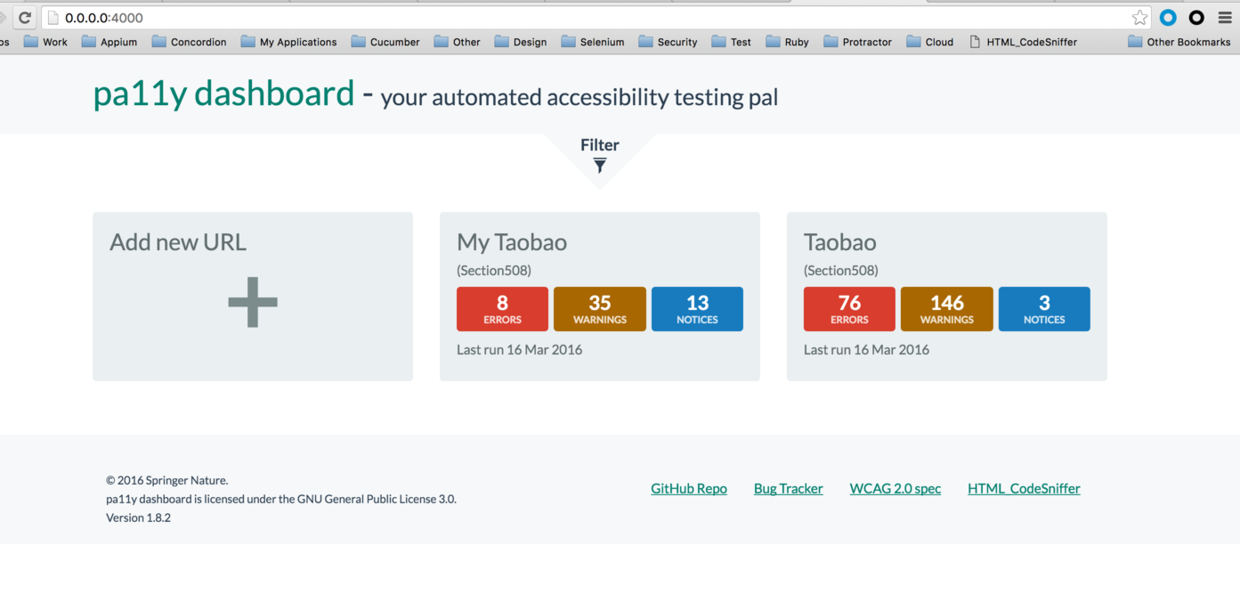The image size is (1240, 595).
Task: Click the plus icon to add new URL
Action: (x=252, y=302)
